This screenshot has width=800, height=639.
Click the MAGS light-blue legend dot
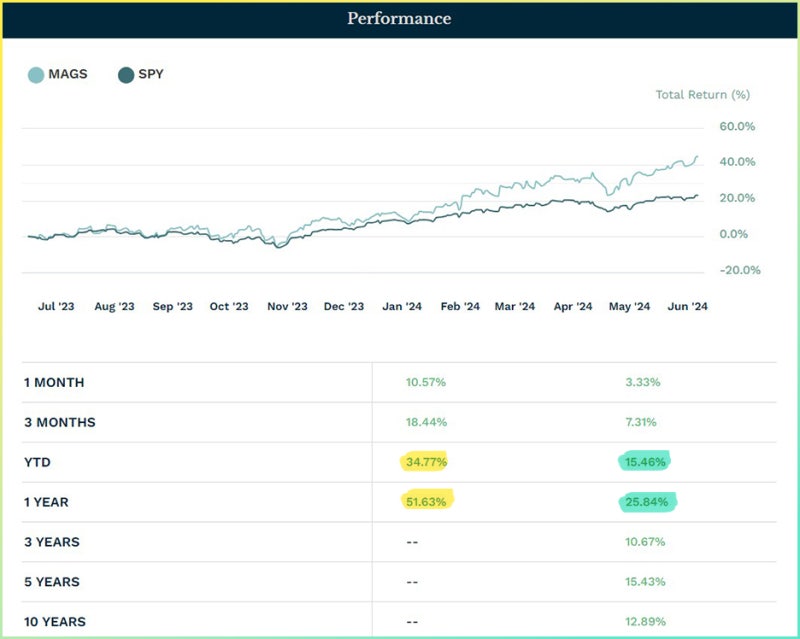[36, 74]
